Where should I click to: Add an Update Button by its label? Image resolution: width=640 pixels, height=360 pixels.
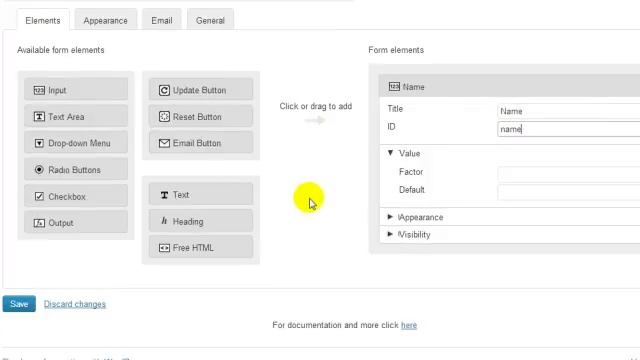pyautogui.click(x=199, y=90)
